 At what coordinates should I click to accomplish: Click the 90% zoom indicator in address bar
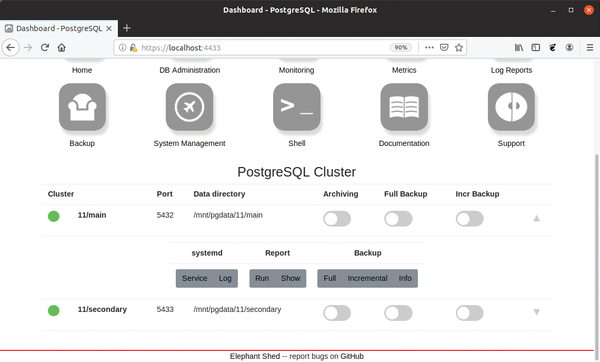[x=401, y=47]
